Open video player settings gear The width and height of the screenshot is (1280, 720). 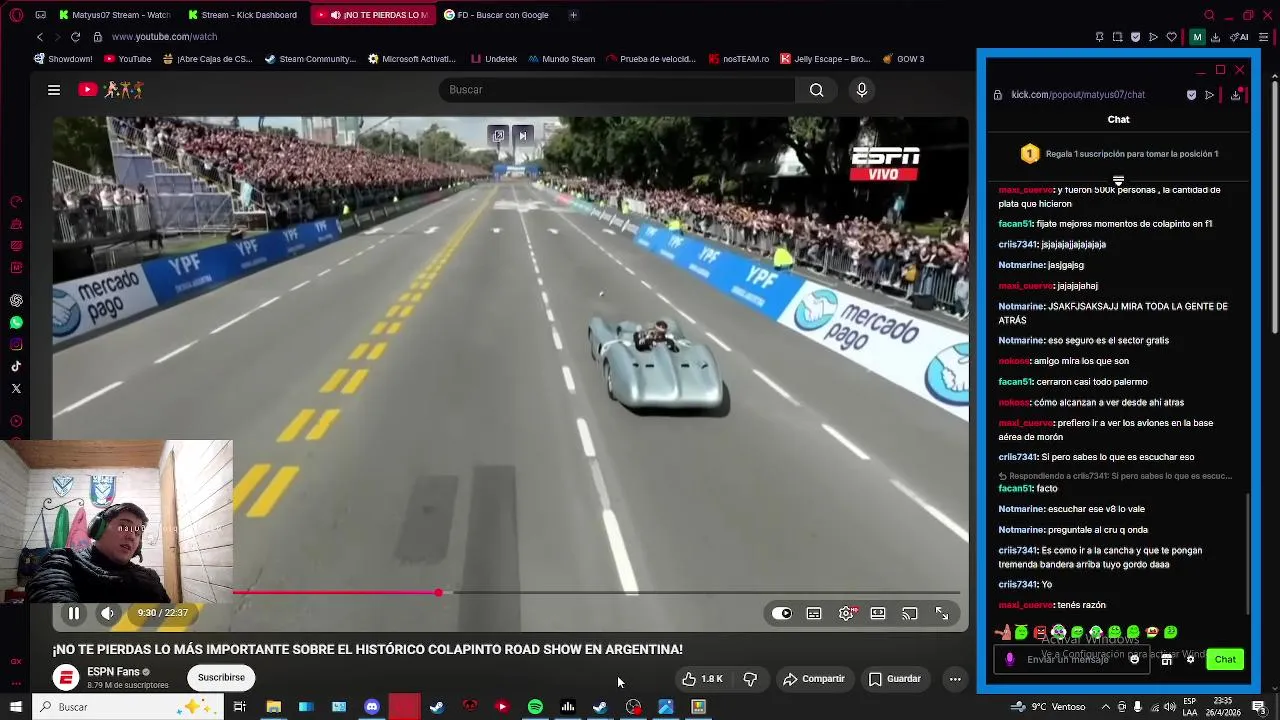846,613
